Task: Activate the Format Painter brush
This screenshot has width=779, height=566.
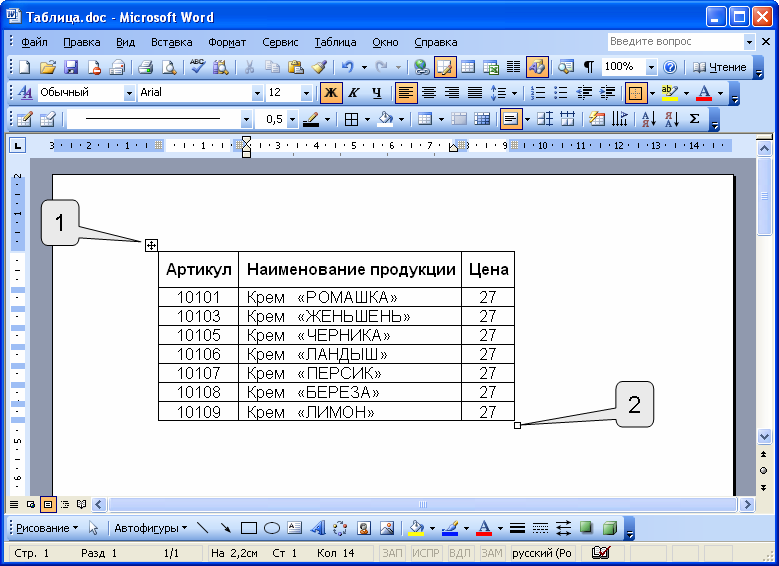Action: (x=319, y=67)
